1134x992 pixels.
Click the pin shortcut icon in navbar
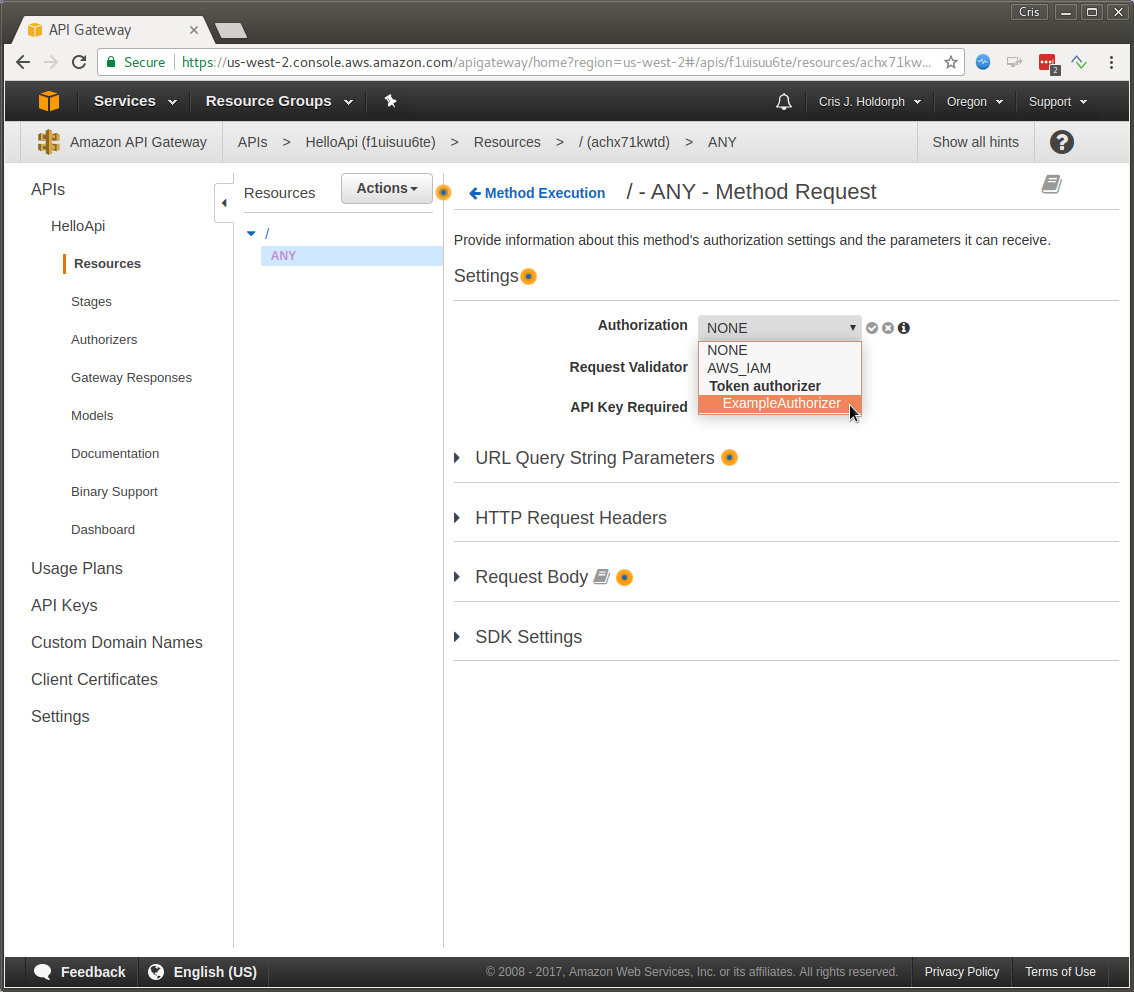391,101
